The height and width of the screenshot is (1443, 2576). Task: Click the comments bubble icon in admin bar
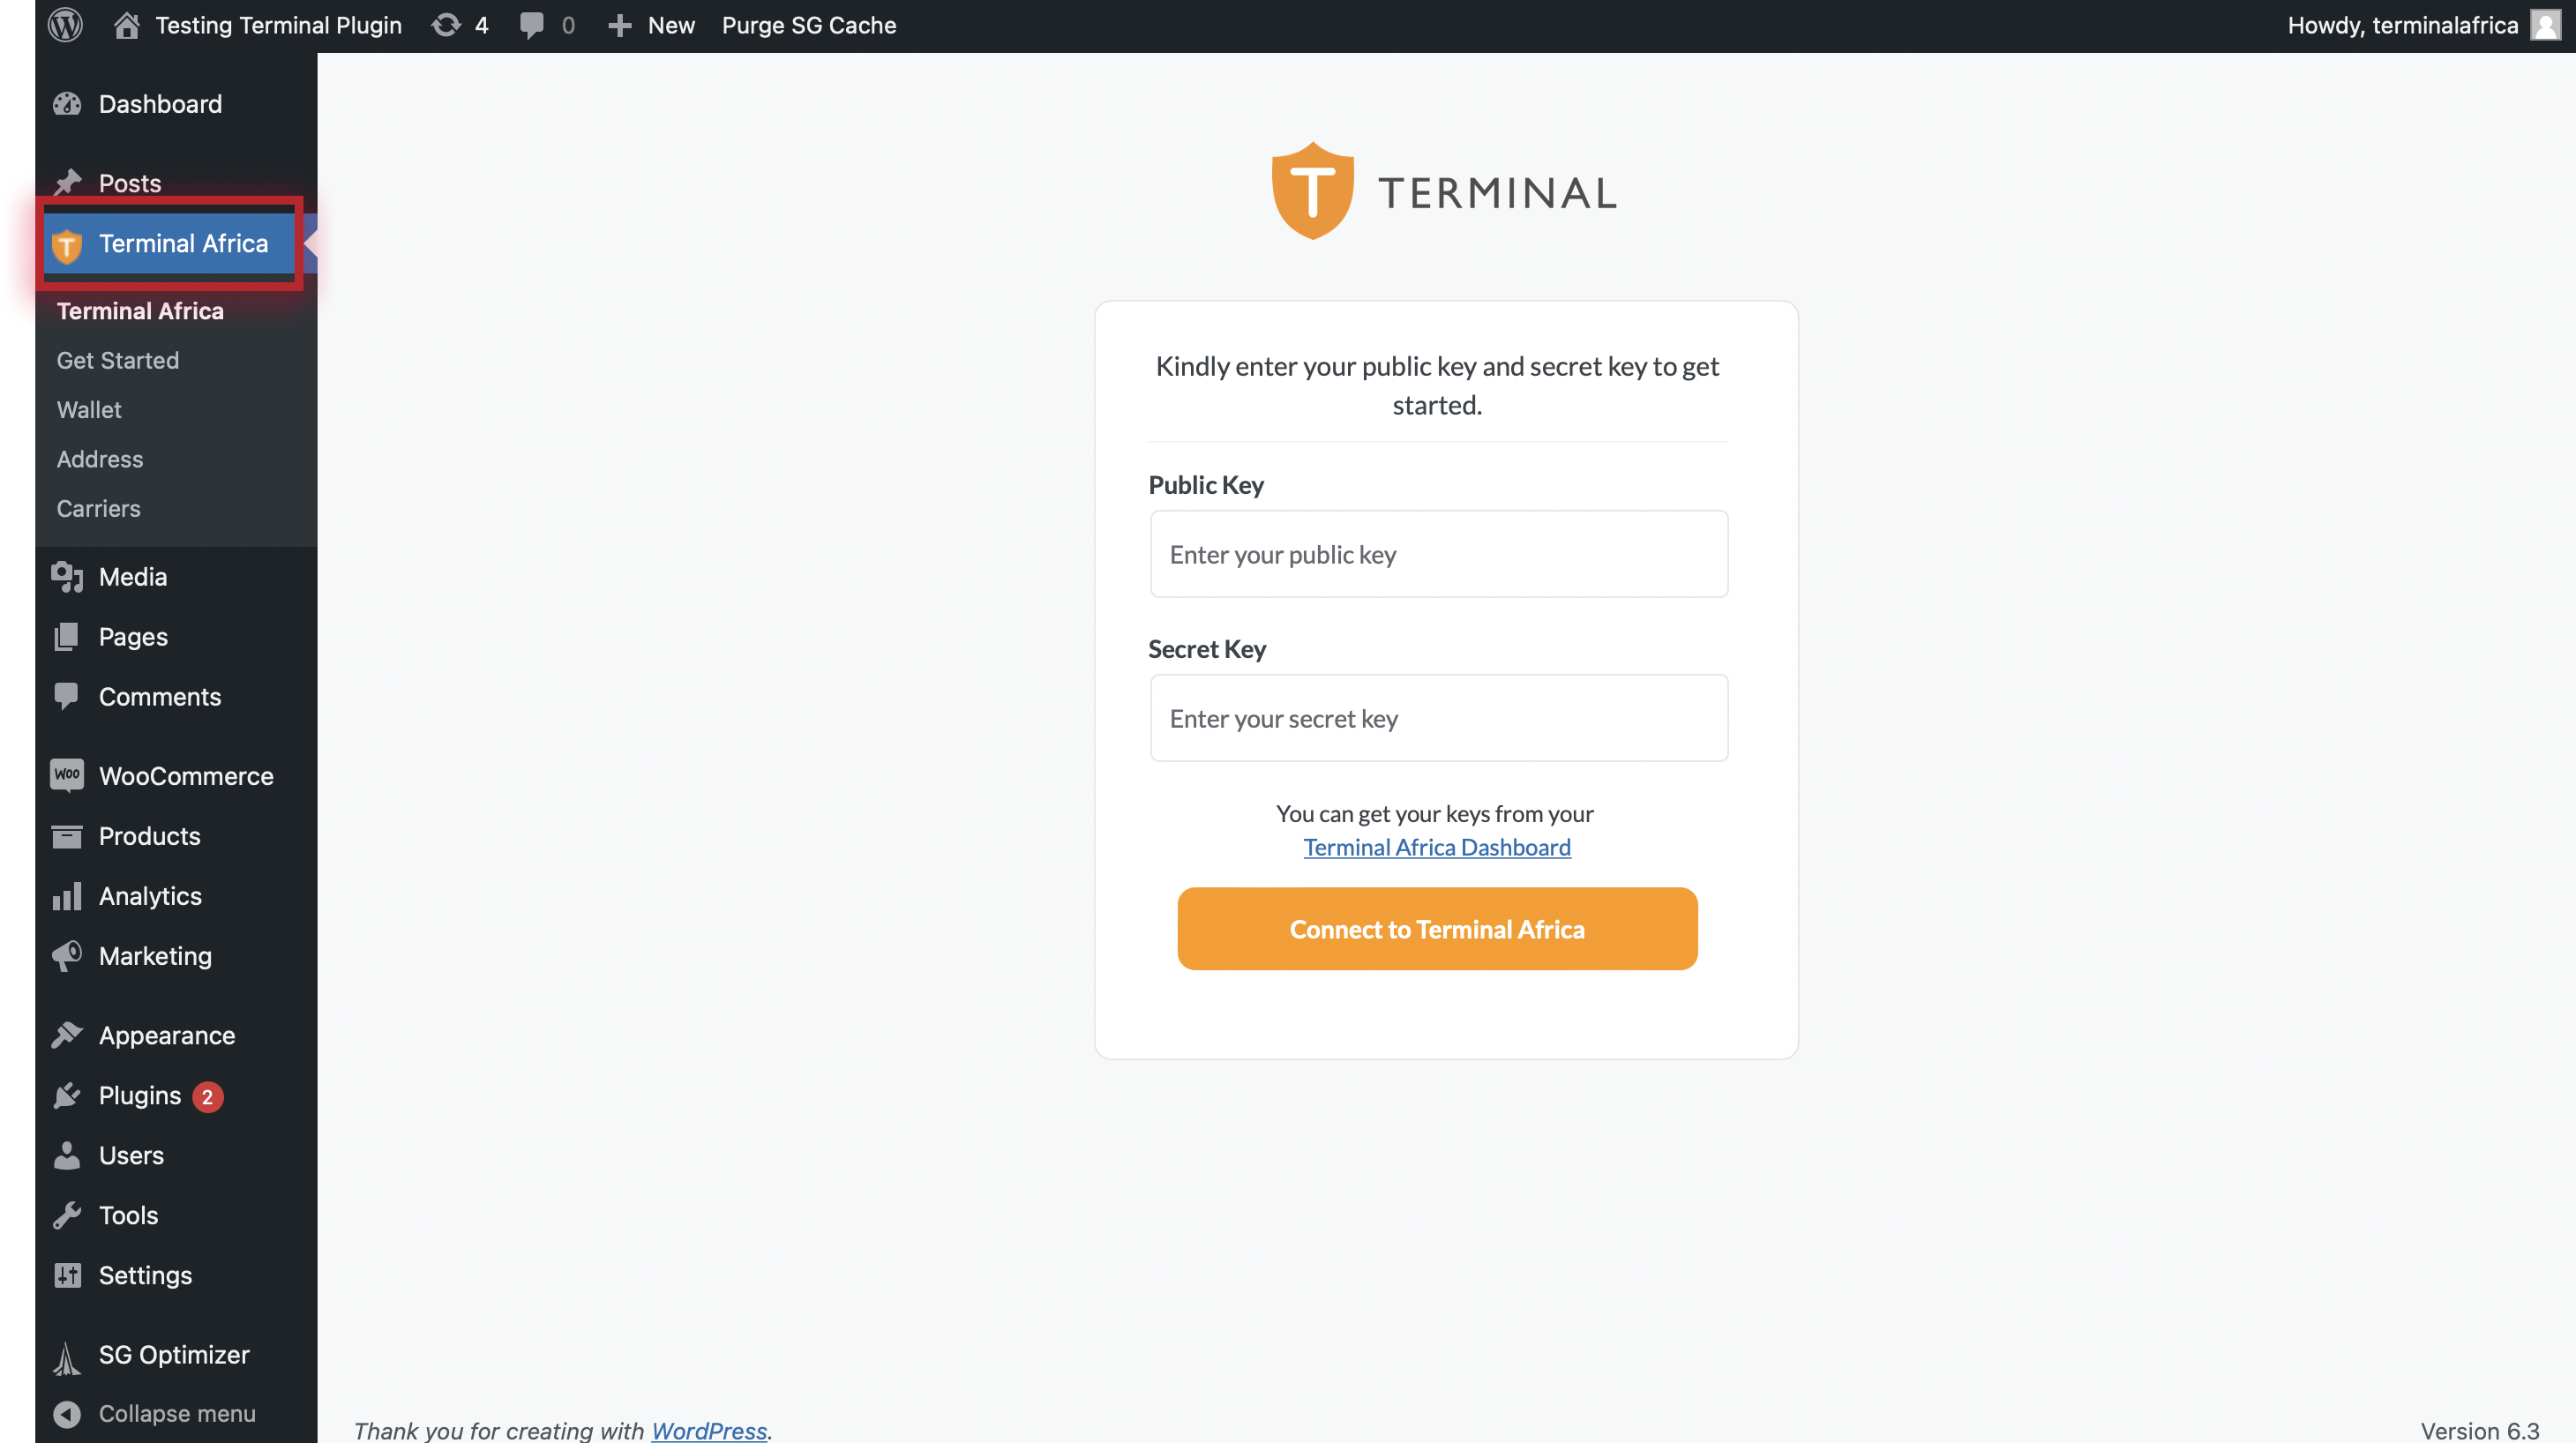point(532,25)
